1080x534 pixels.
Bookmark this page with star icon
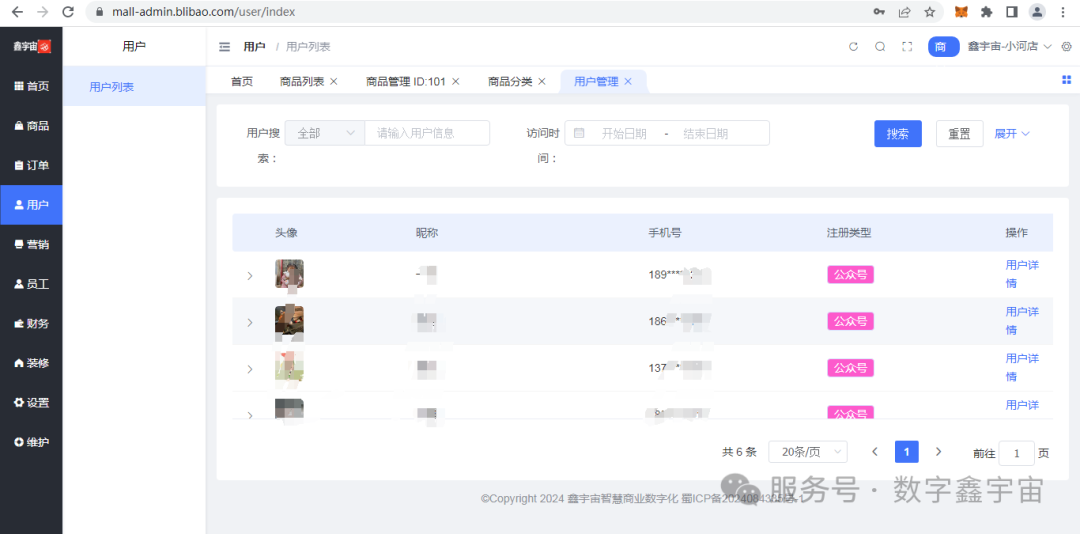[930, 12]
